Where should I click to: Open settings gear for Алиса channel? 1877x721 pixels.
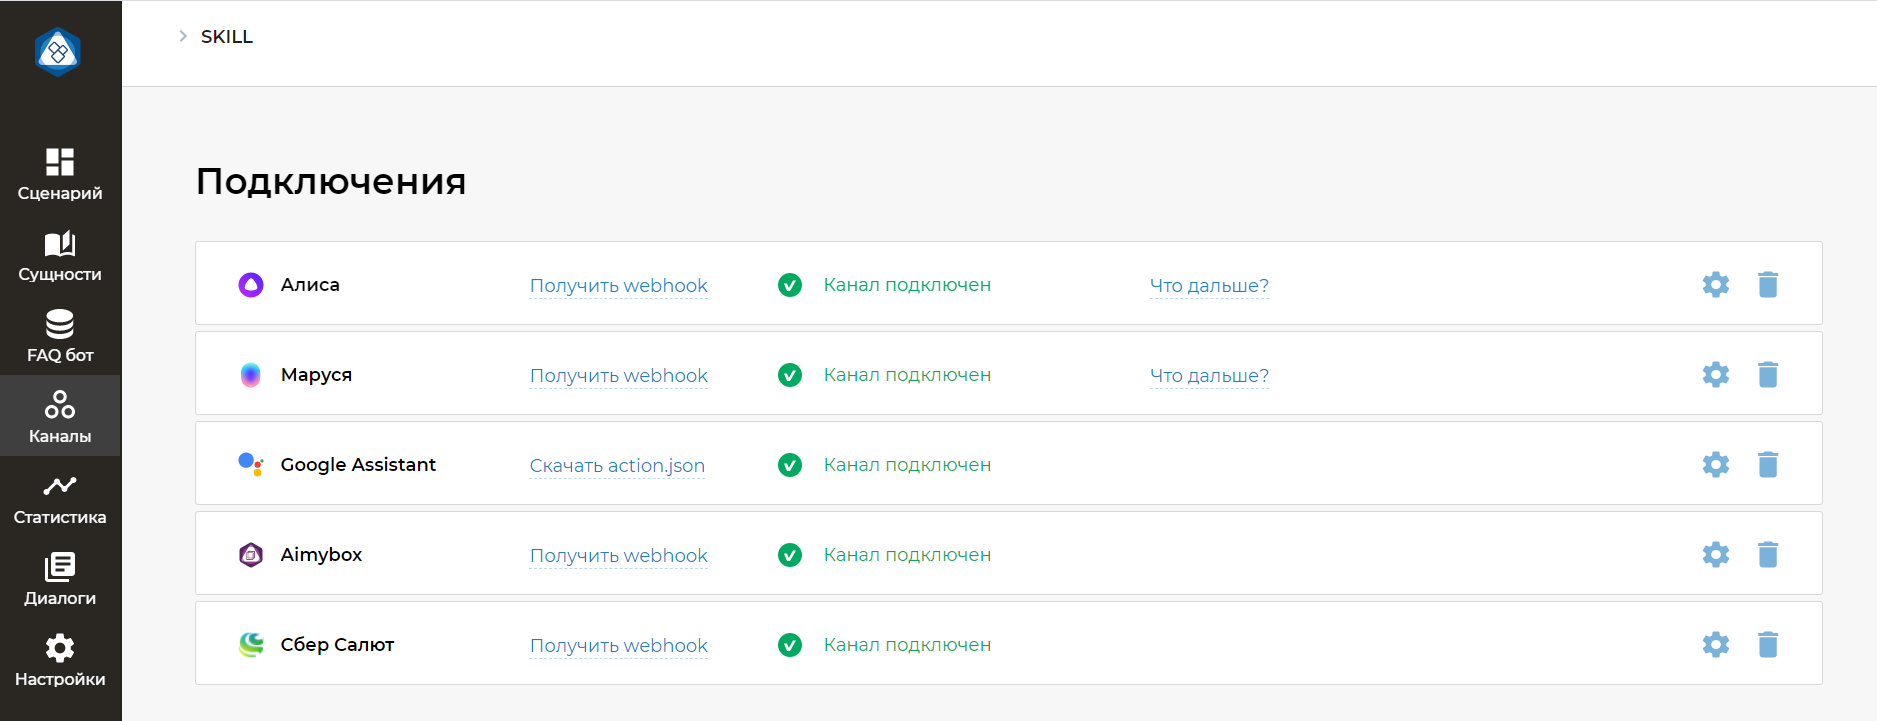click(1715, 285)
